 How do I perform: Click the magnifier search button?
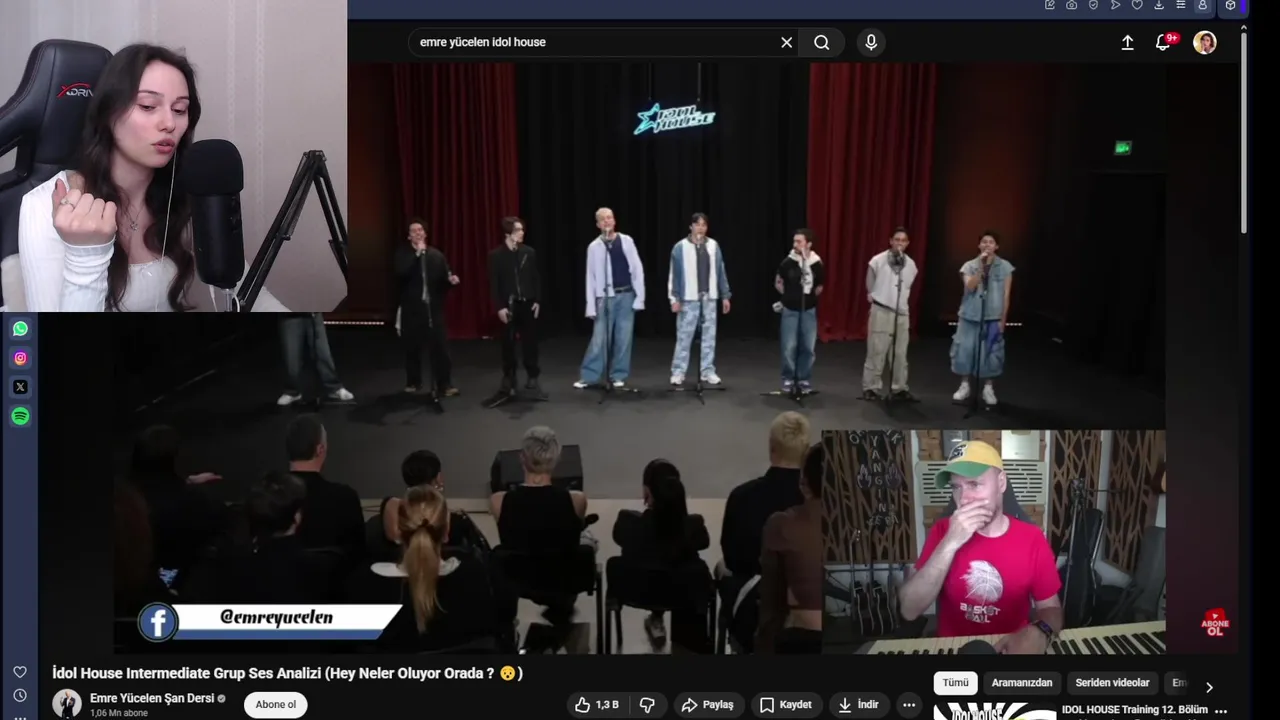[821, 42]
